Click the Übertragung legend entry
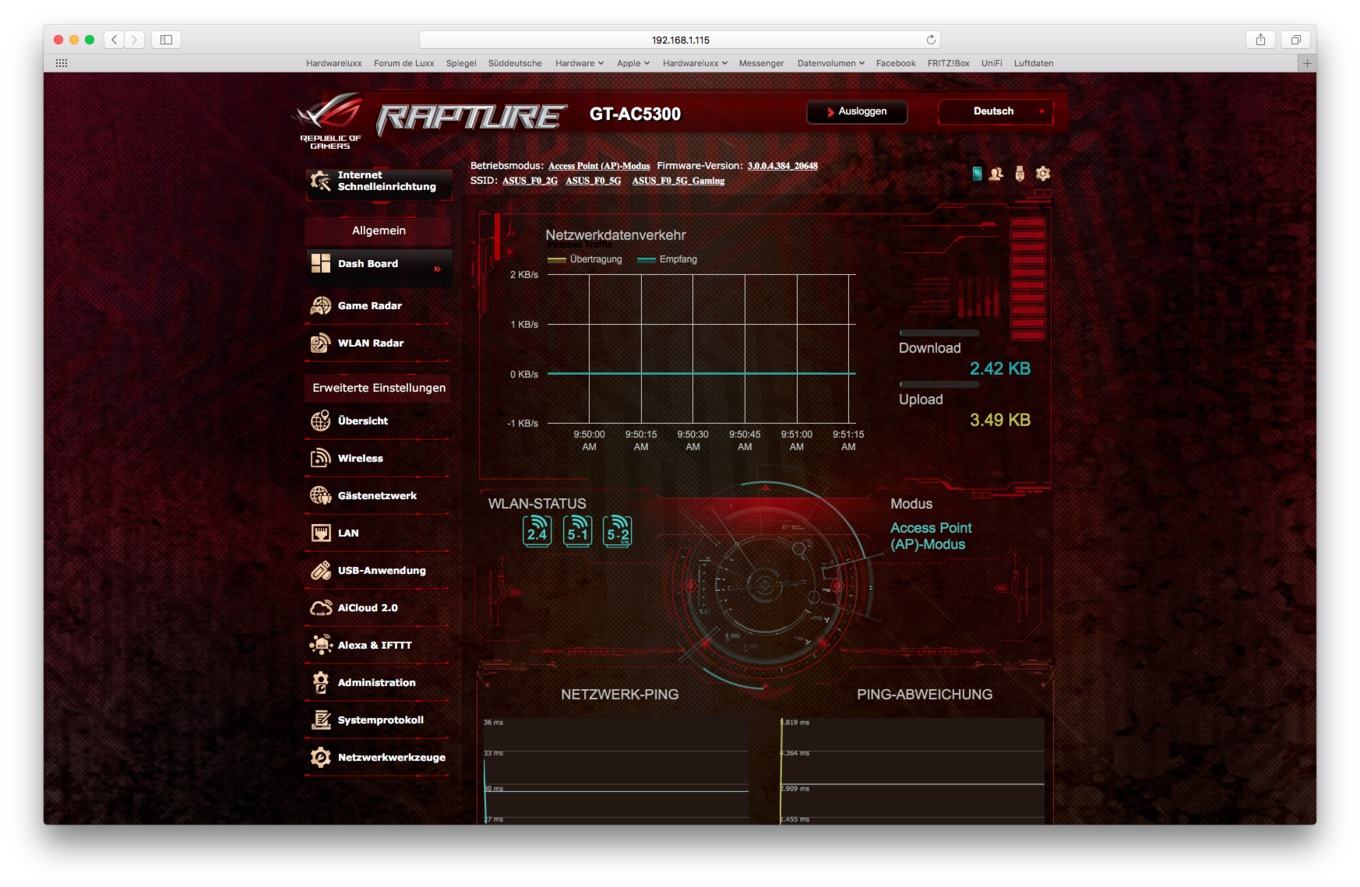Screen dimensions: 1360x887 (x=585, y=259)
